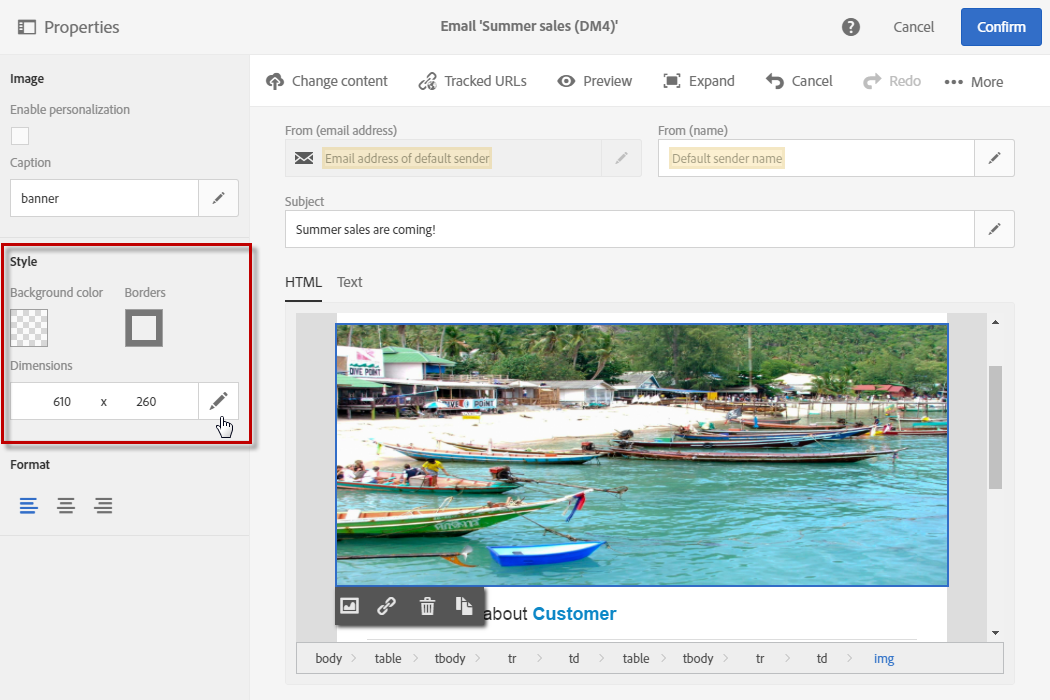Edit the caption with the pencil icon

[218, 198]
